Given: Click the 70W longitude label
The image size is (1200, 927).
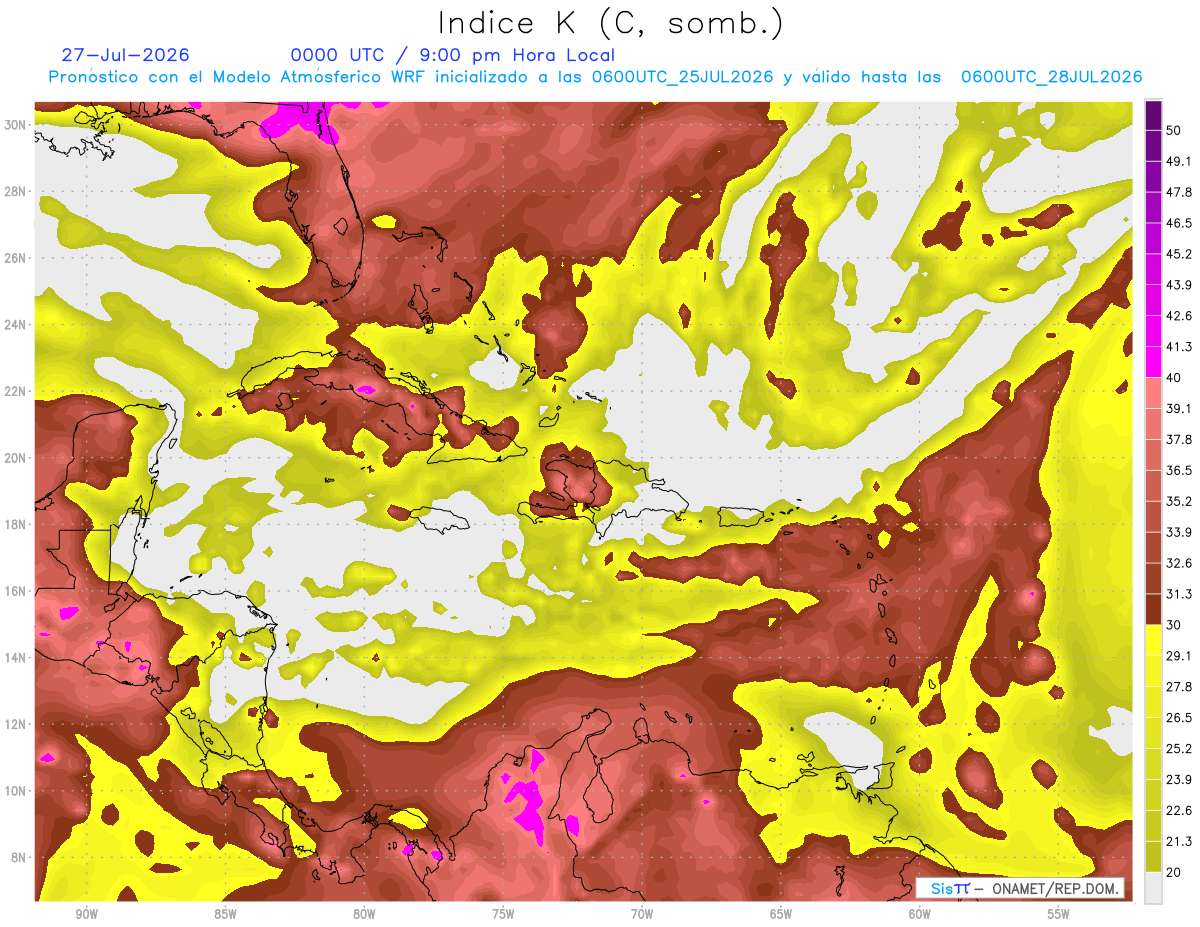Looking at the screenshot, I should click(x=642, y=914).
